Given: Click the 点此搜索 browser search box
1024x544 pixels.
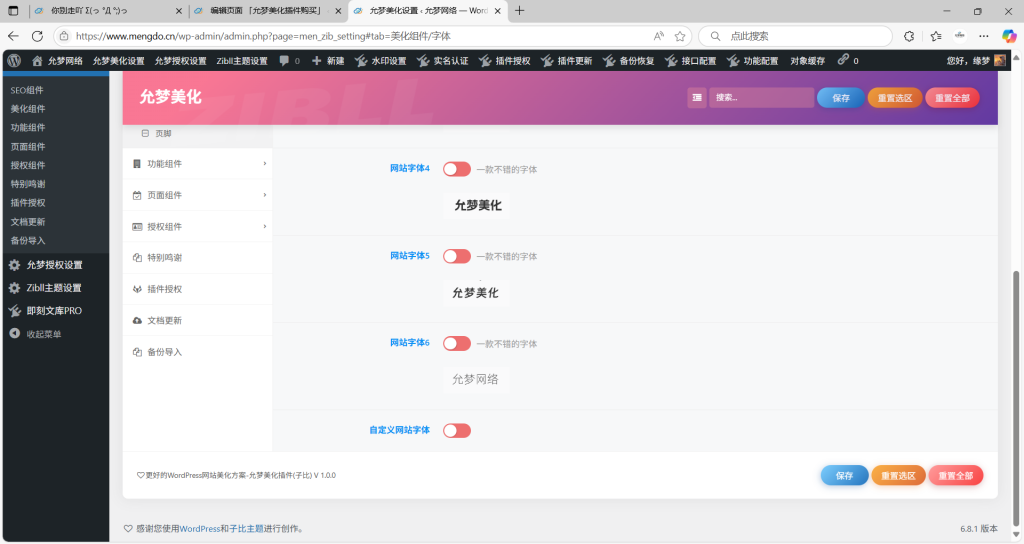Looking at the screenshot, I should [x=795, y=36].
